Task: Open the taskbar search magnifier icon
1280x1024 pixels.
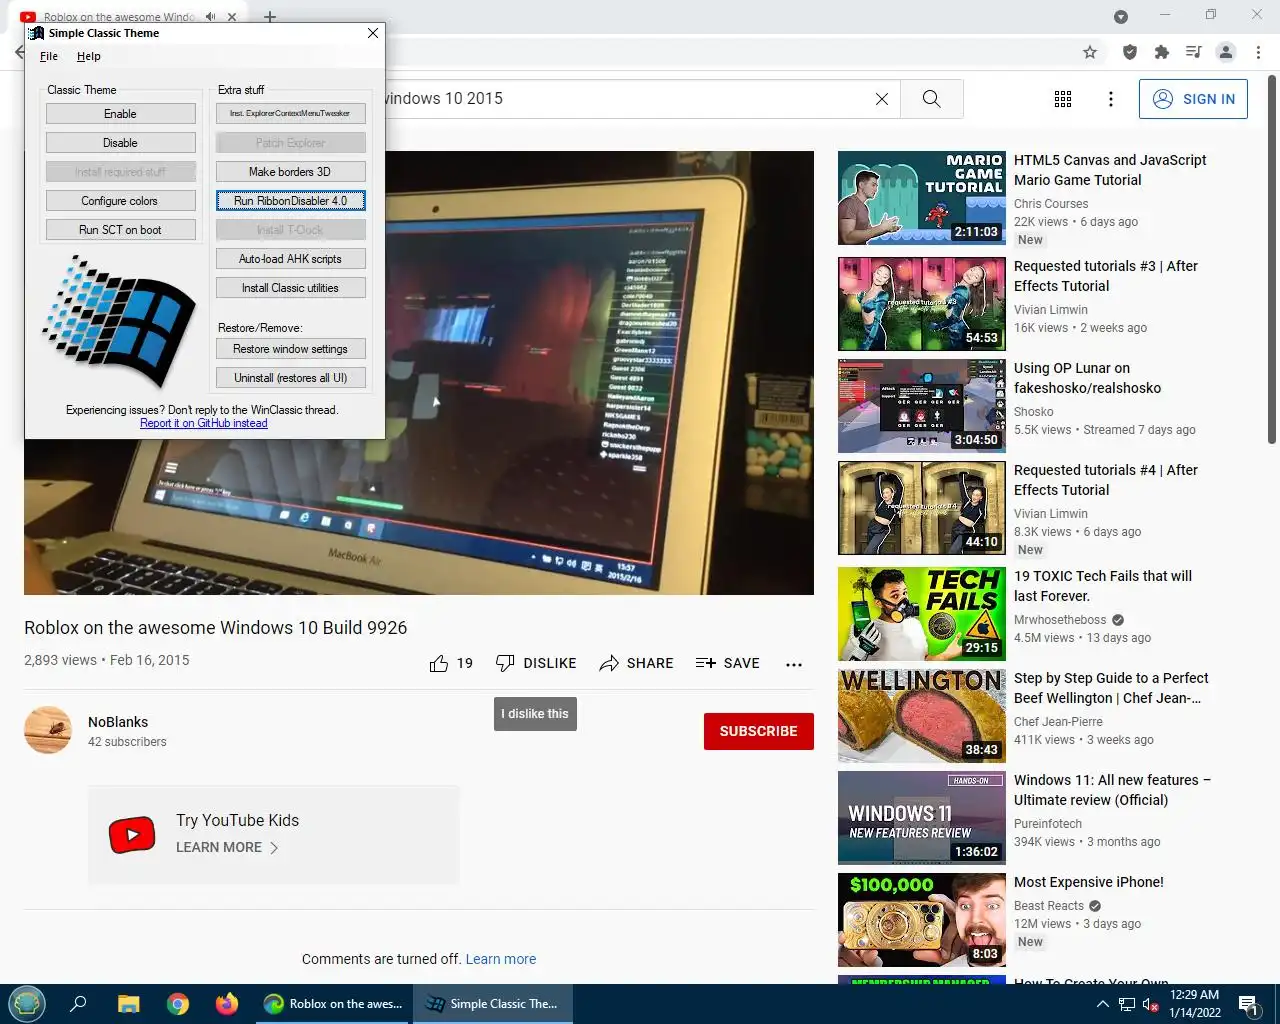Action: (x=78, y=1004)
